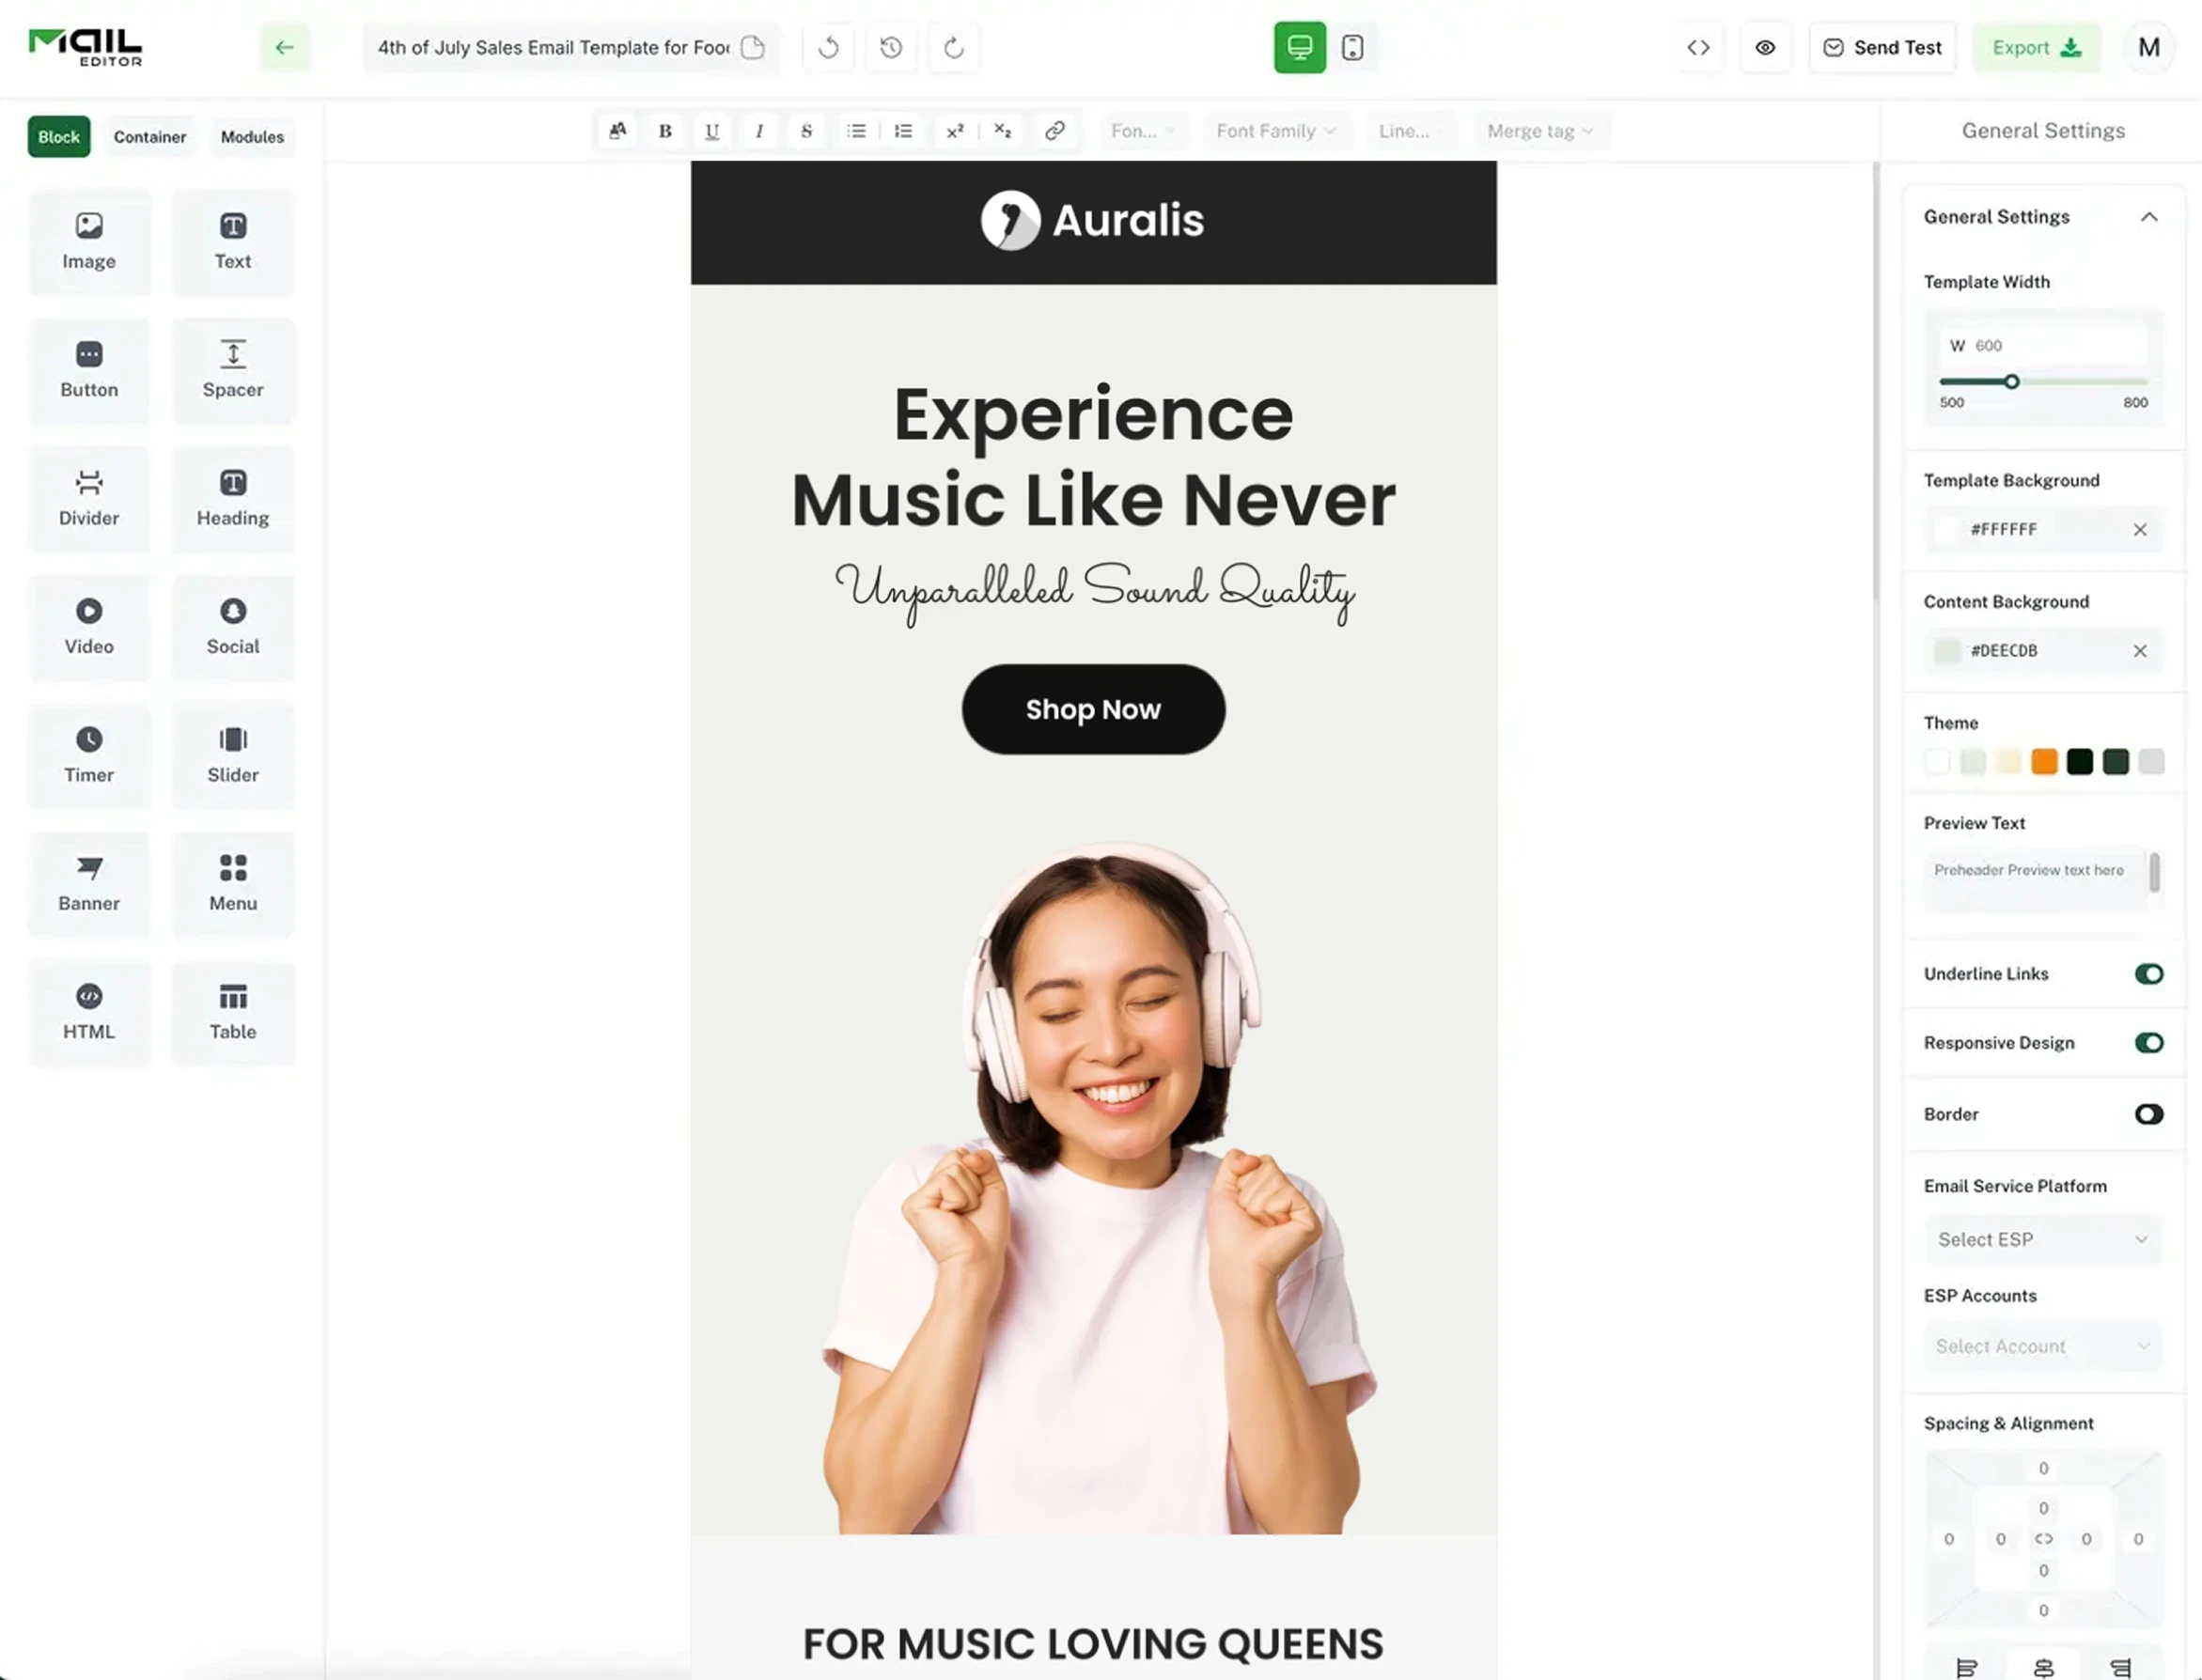The height and width of the screenshot is (1680, 2202).
Task: Preview email with eye icon
Action: click(x=1765, y=47)
